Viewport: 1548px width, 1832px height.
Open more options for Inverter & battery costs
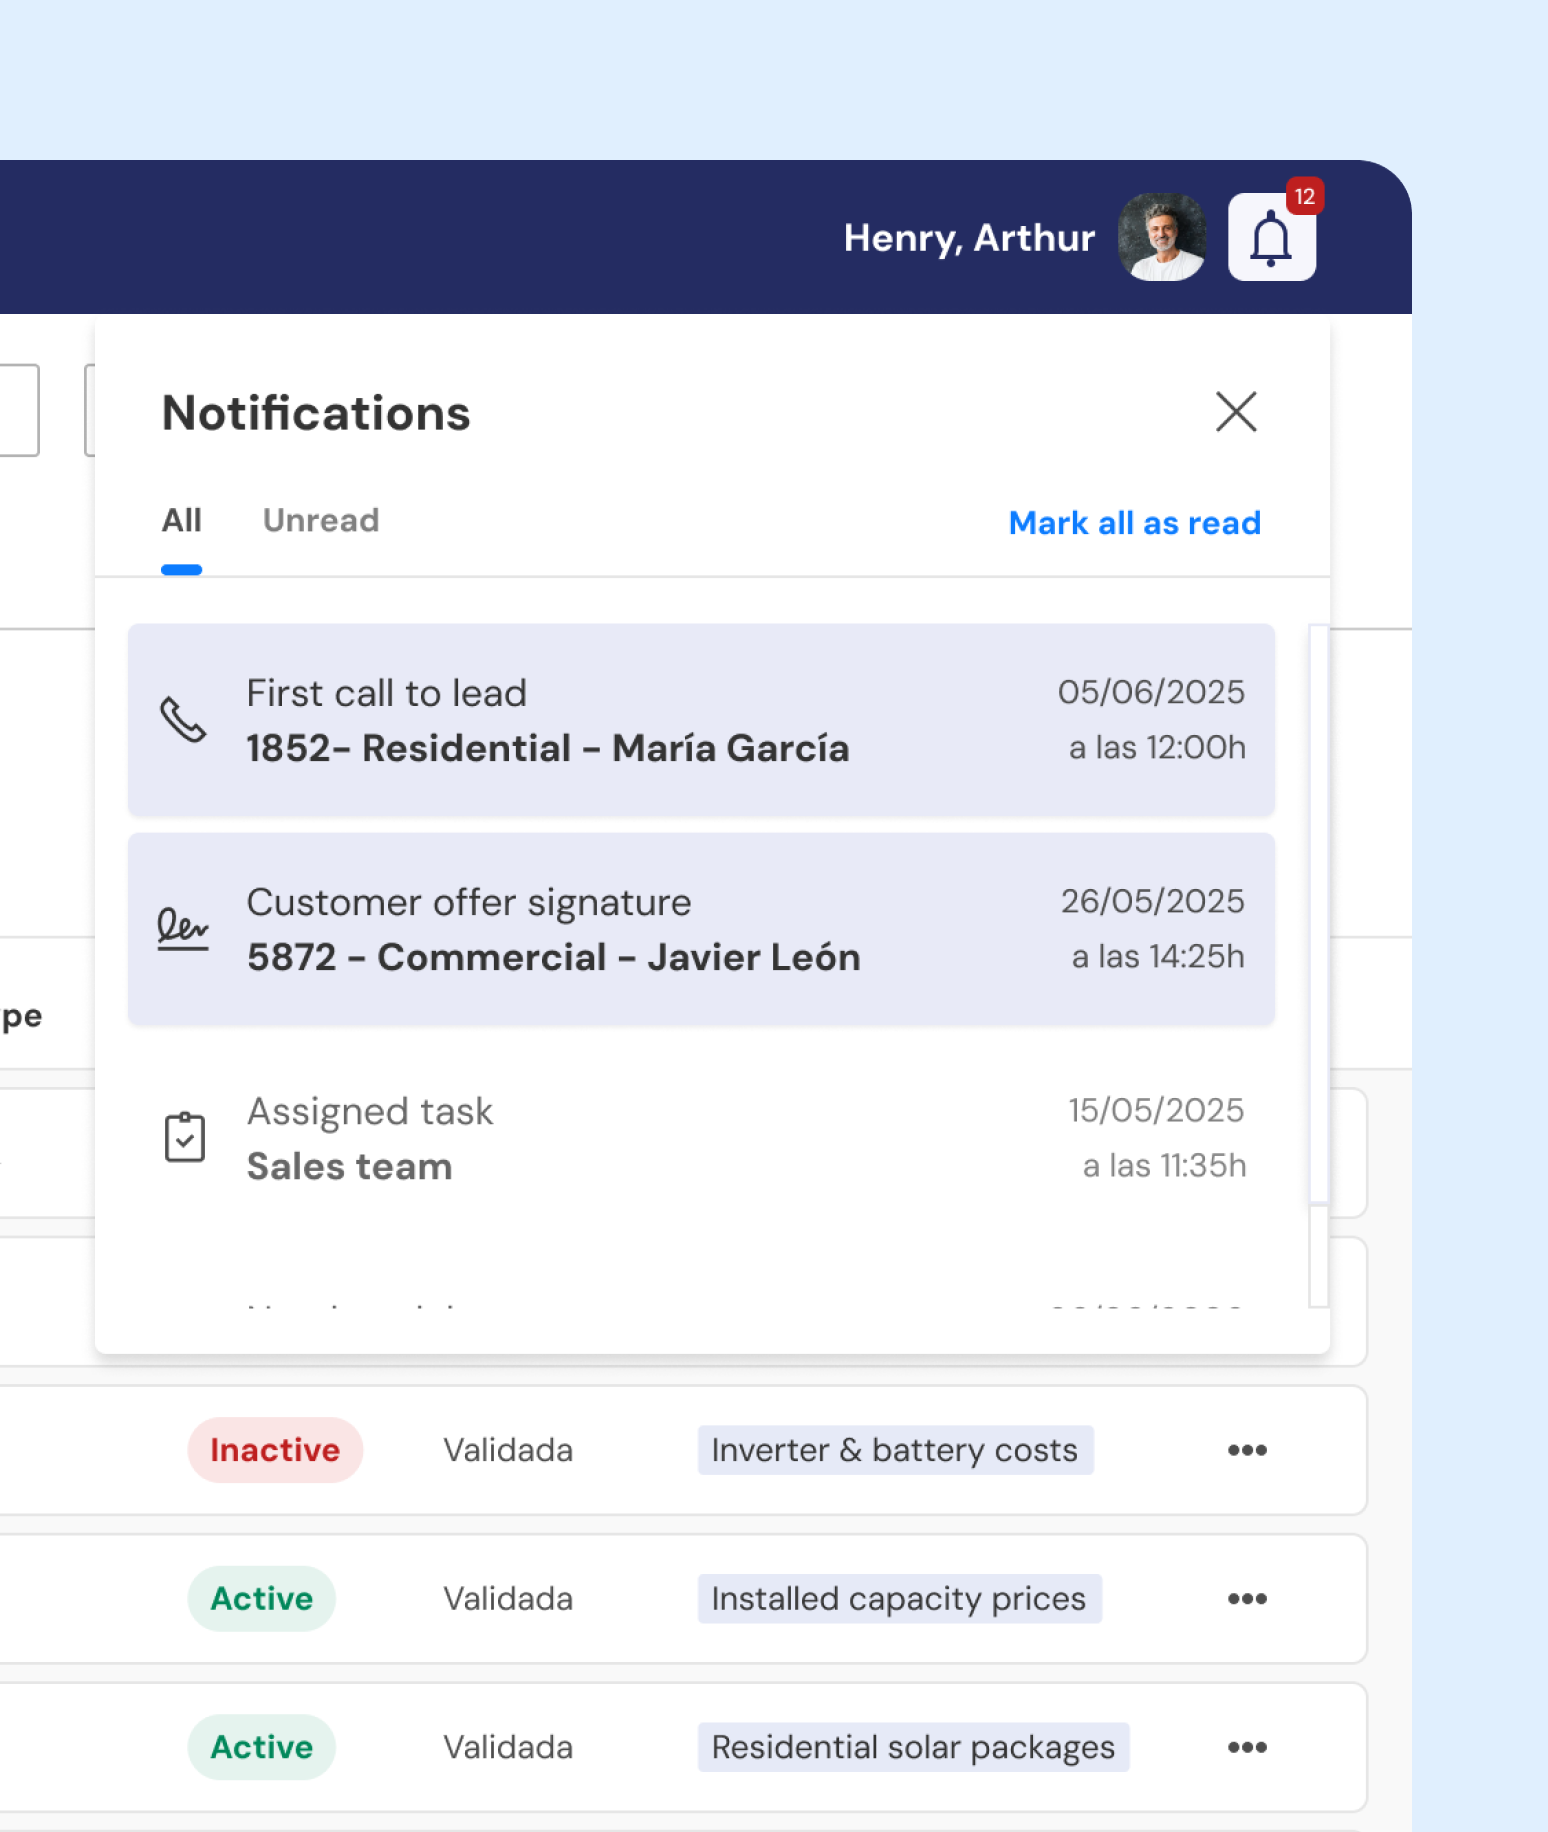click(1247, 1450)
